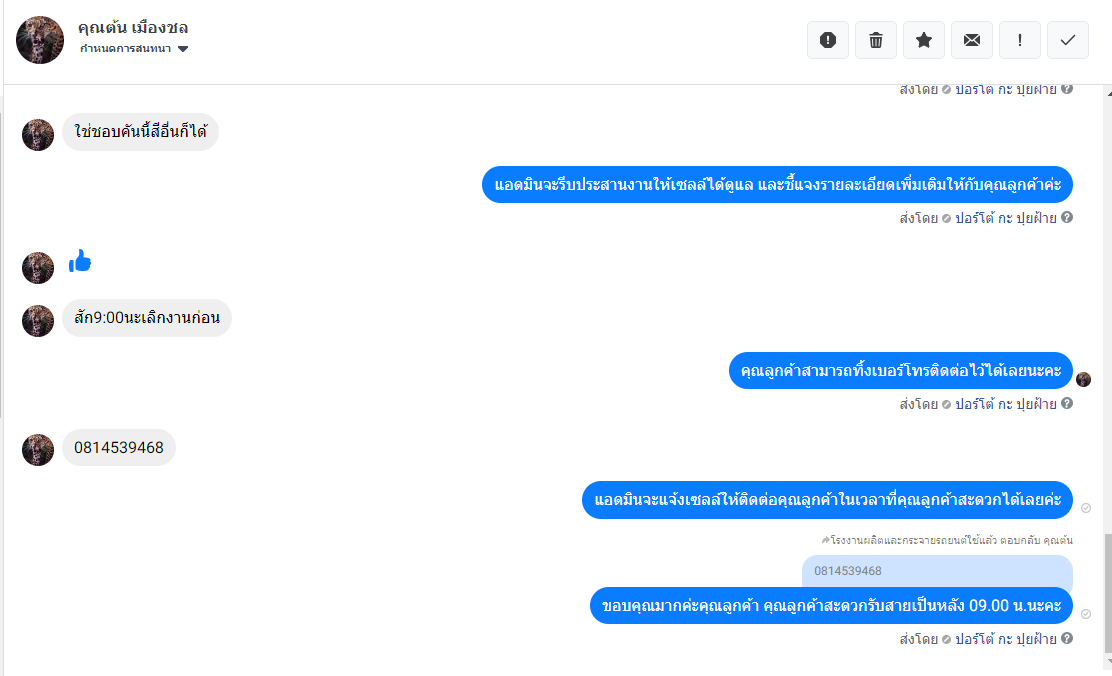Click the spam report icon in header

click(828, 40)
